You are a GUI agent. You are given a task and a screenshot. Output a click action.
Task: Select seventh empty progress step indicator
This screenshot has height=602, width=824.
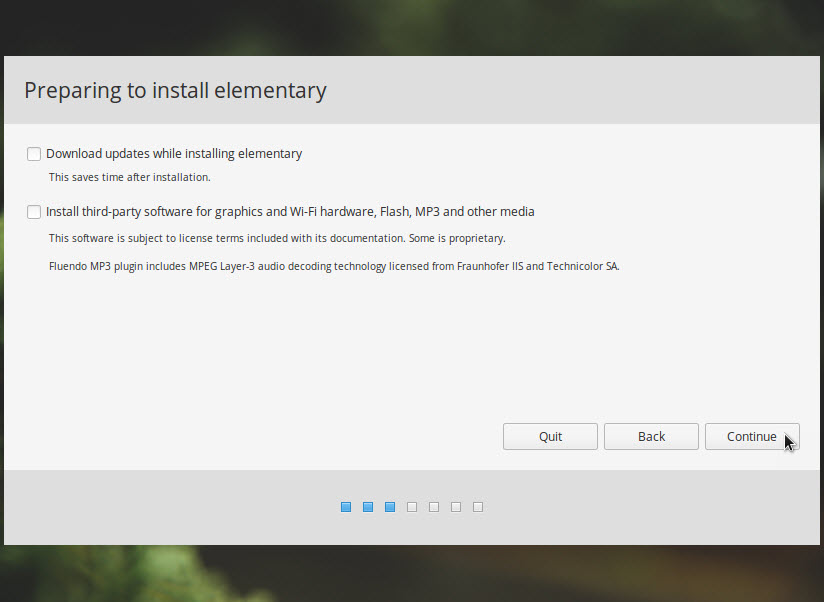[x=478, y=507]
